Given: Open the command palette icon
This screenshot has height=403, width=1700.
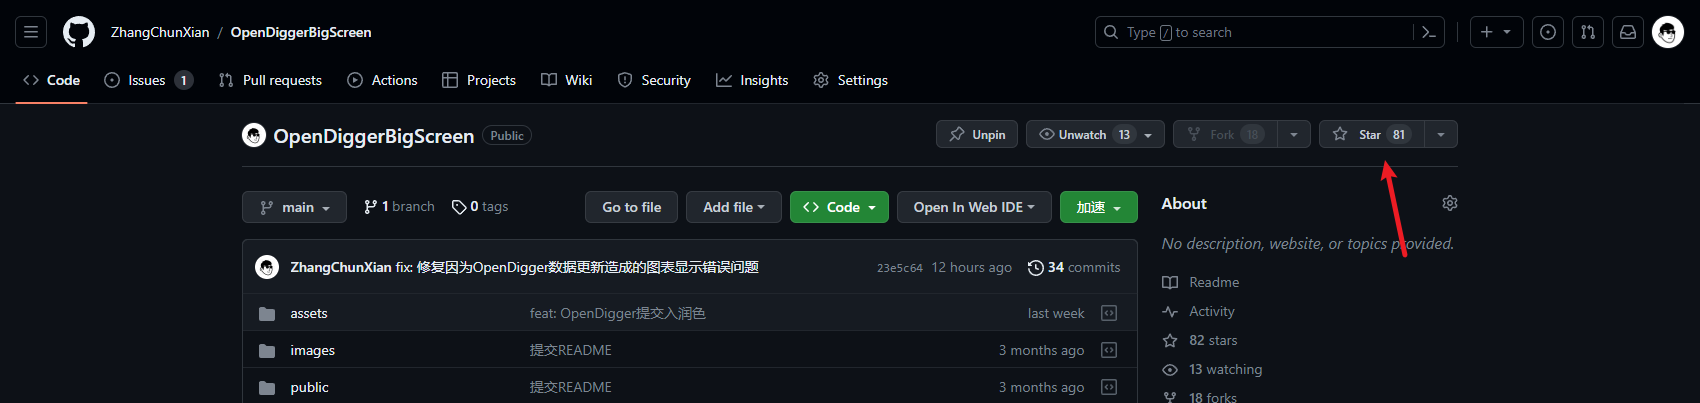Looking at the screenshot, I should pos(1428,32).
